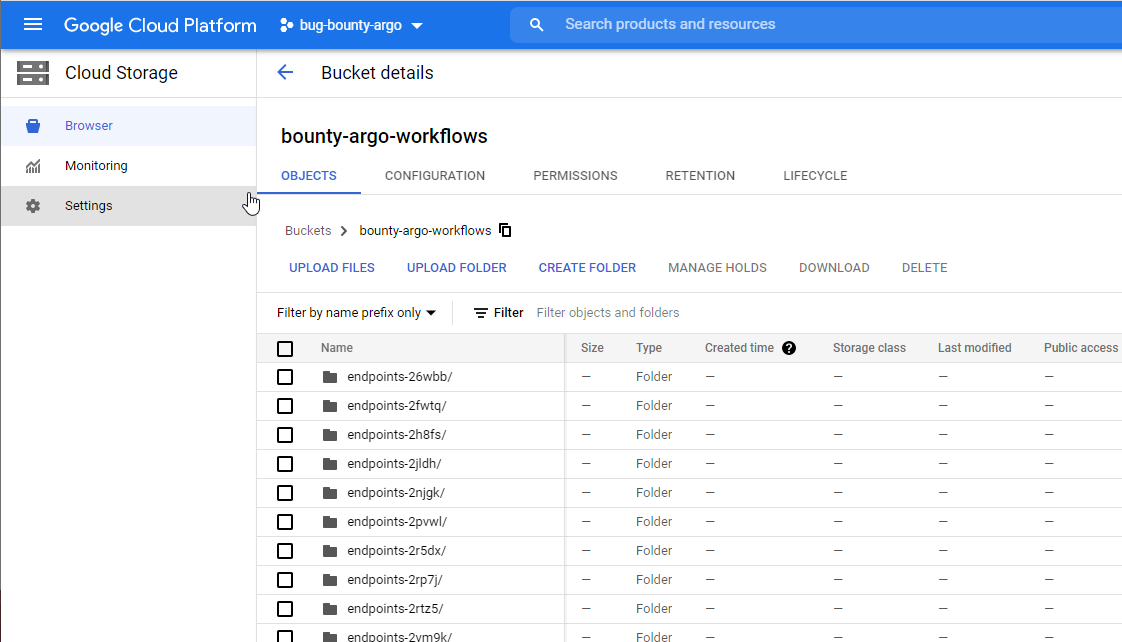
Task: Open the endpoints-2fwtq/ folder link
Action: click(396, 406)
